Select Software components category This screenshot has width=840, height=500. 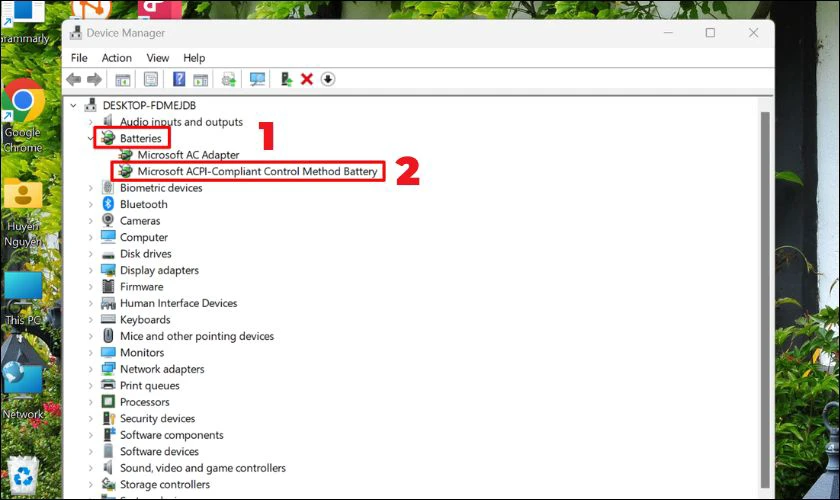(x=171, y=435)
